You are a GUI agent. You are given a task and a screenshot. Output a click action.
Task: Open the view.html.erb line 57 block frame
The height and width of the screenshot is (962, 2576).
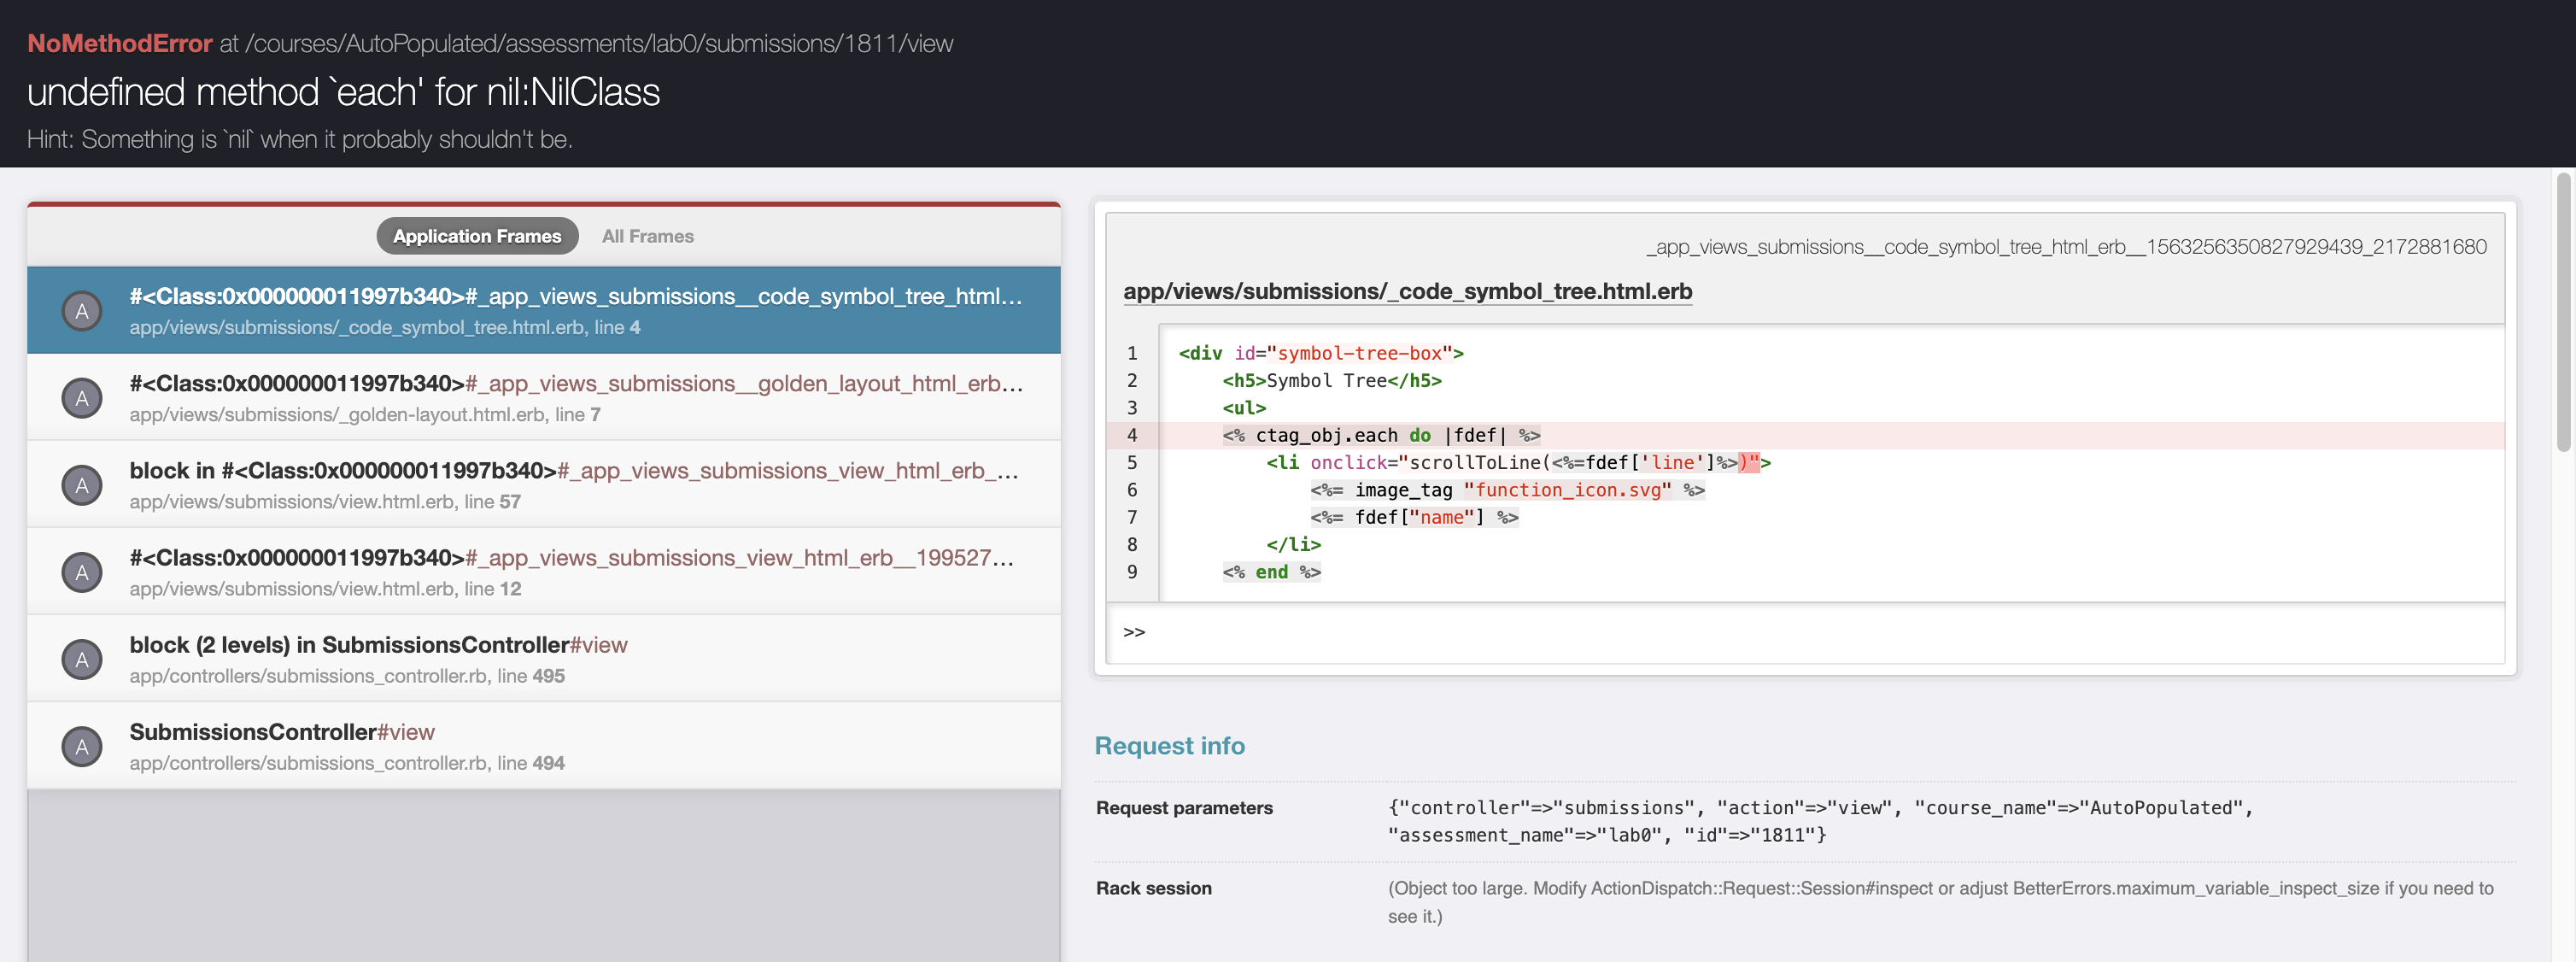tap(575, 484)
